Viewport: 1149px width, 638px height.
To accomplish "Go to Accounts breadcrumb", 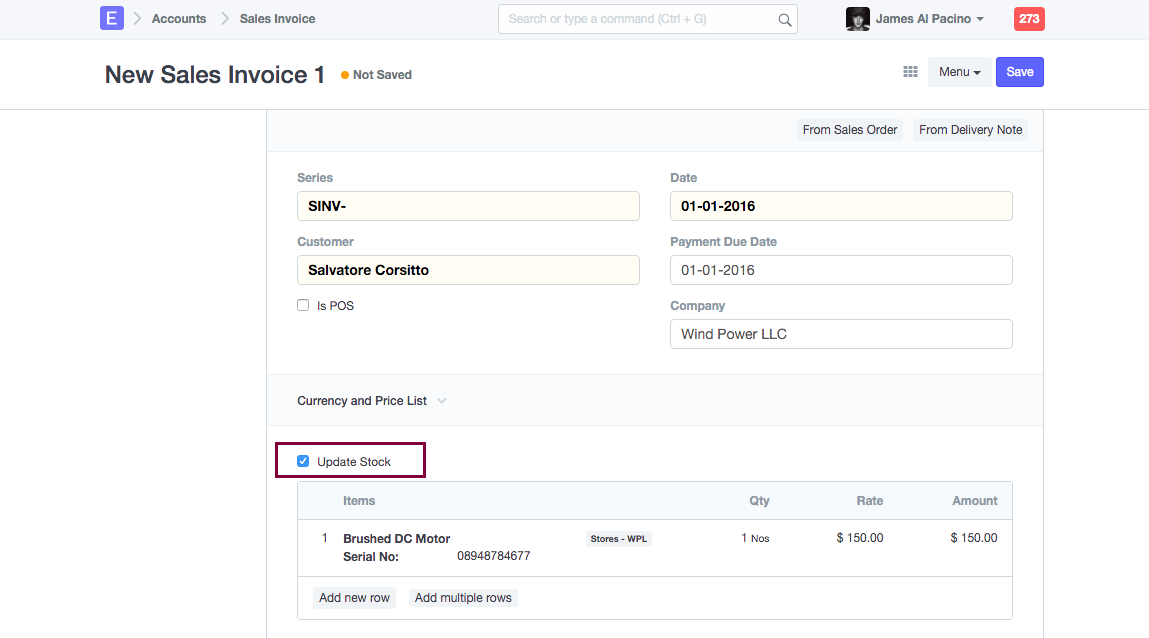I will click(179, 19).
